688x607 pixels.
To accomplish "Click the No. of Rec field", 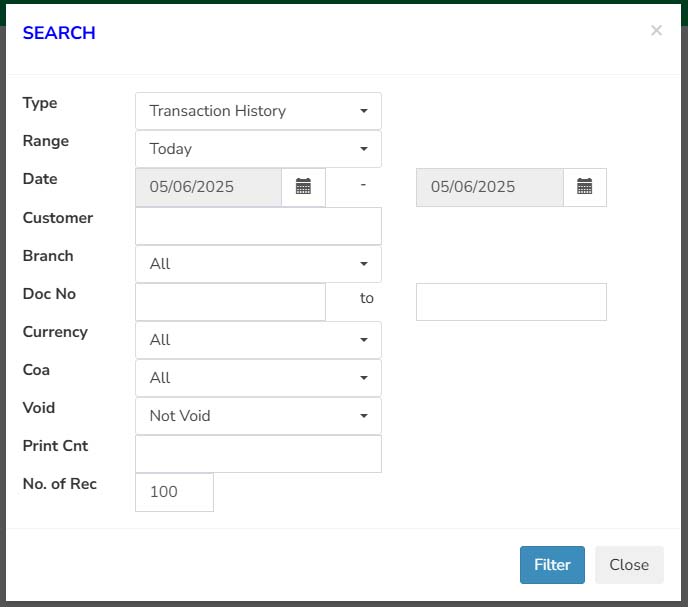I will (175, 492).
